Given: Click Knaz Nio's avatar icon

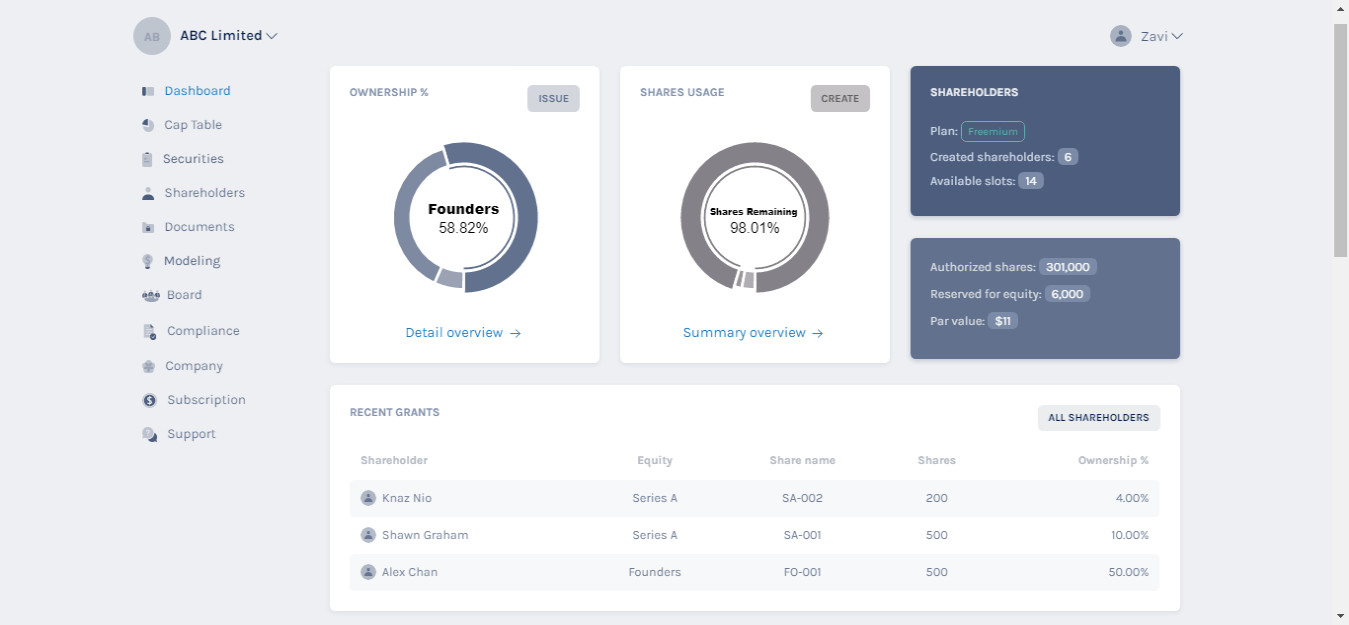Looking at the screenshot, I should 368,498.
